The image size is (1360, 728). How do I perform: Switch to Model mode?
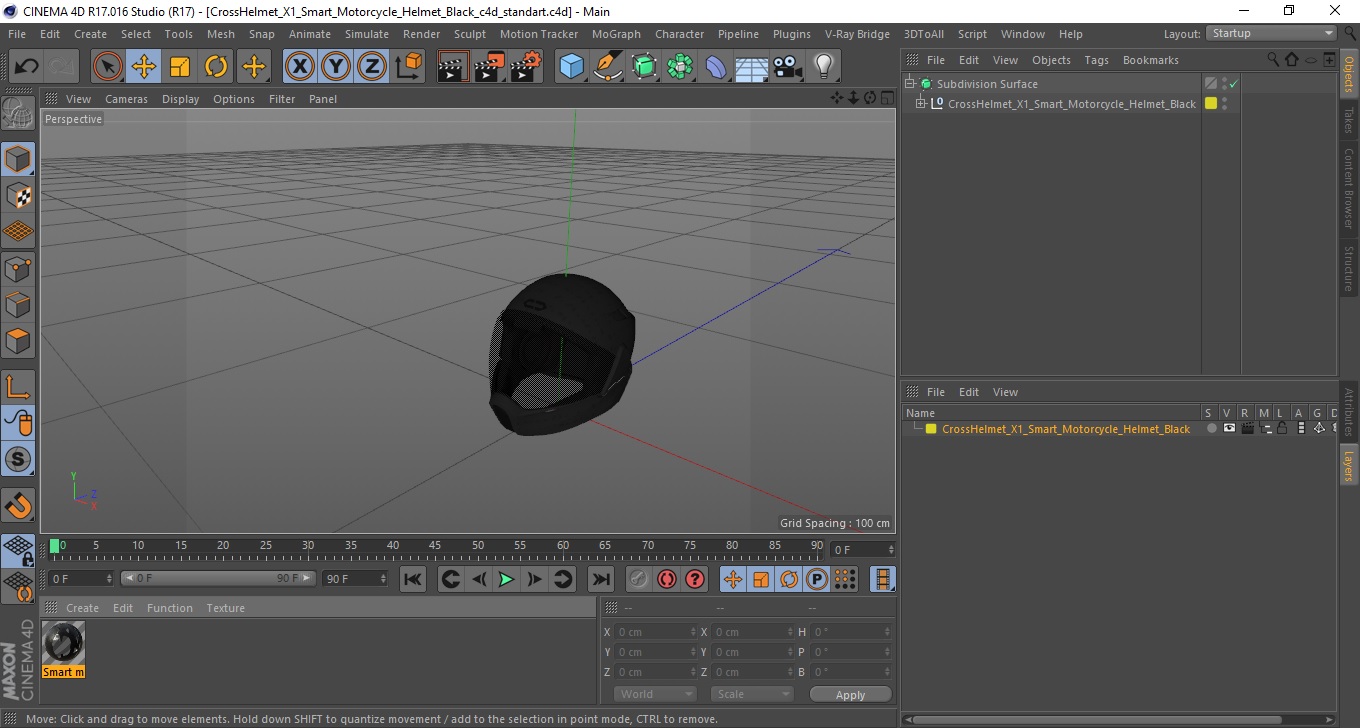point(18,159)
